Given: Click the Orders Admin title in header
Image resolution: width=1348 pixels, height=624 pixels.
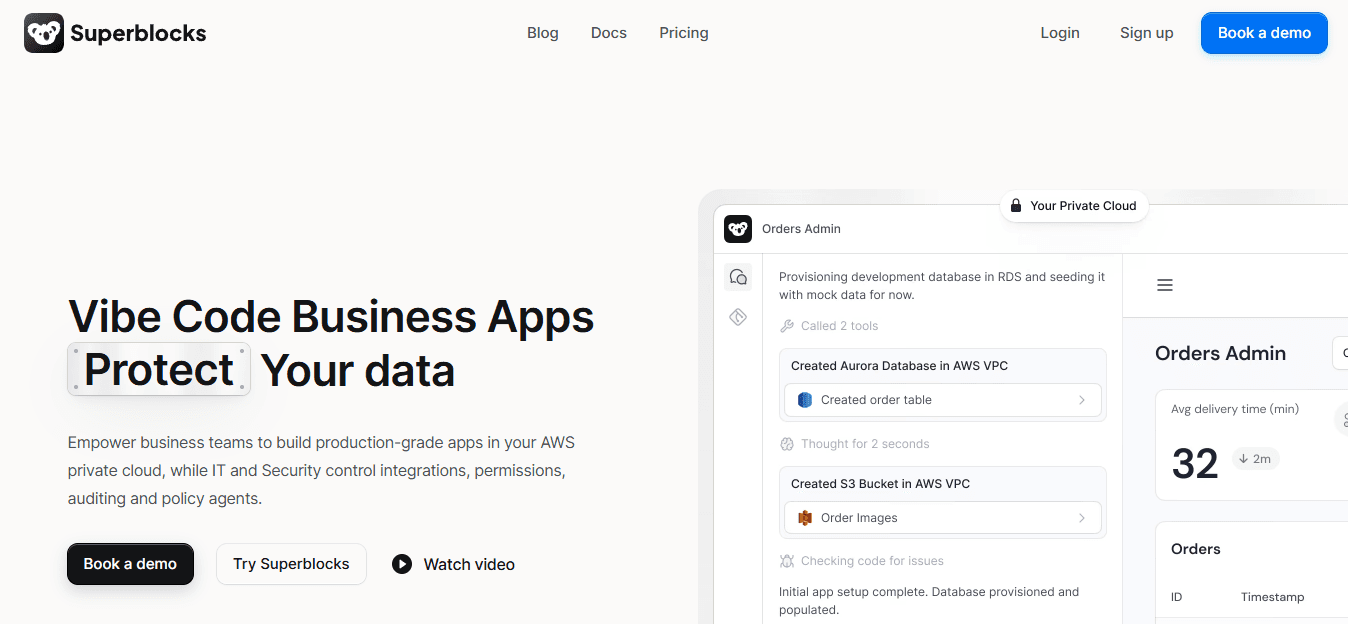Looking at the screenshot, I should click(x=801, y=229).
